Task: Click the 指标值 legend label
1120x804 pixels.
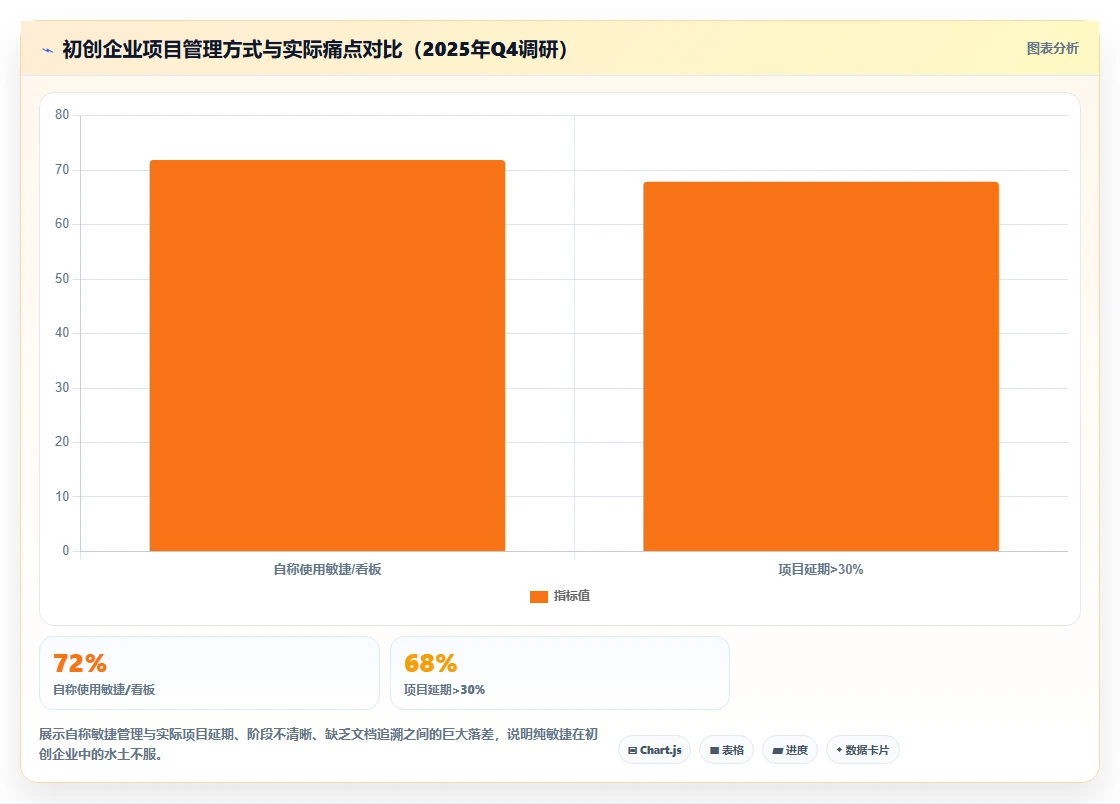Action: pyautogui.click(x=571, y=596)
